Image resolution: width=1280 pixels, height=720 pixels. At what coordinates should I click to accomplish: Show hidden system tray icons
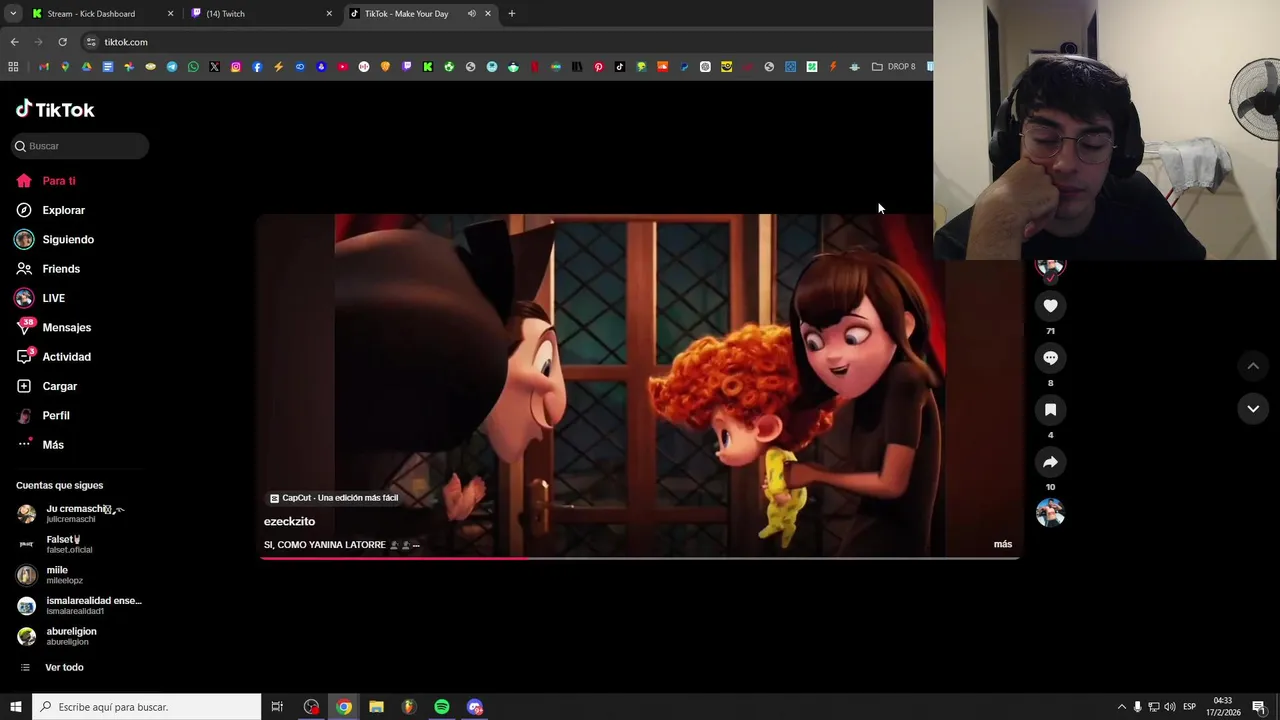click(1121, 707)
